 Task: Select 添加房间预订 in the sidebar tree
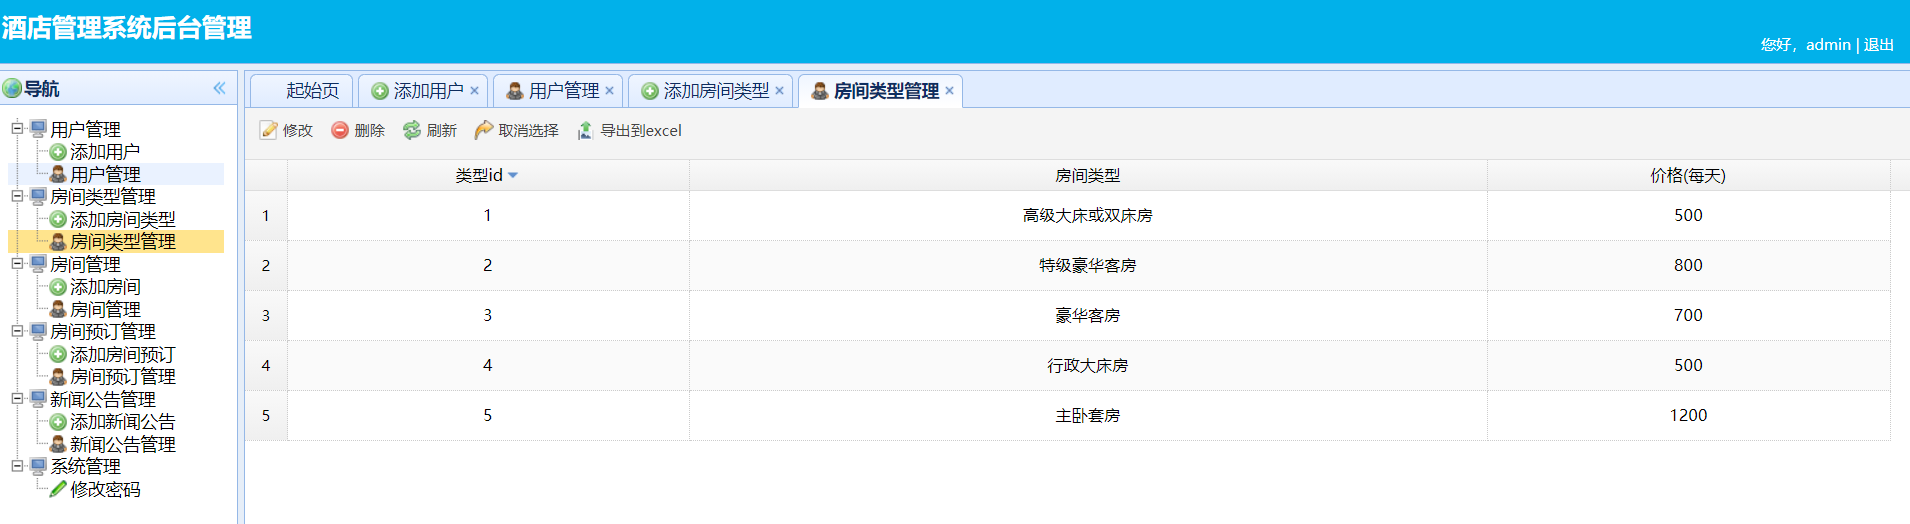122,355
